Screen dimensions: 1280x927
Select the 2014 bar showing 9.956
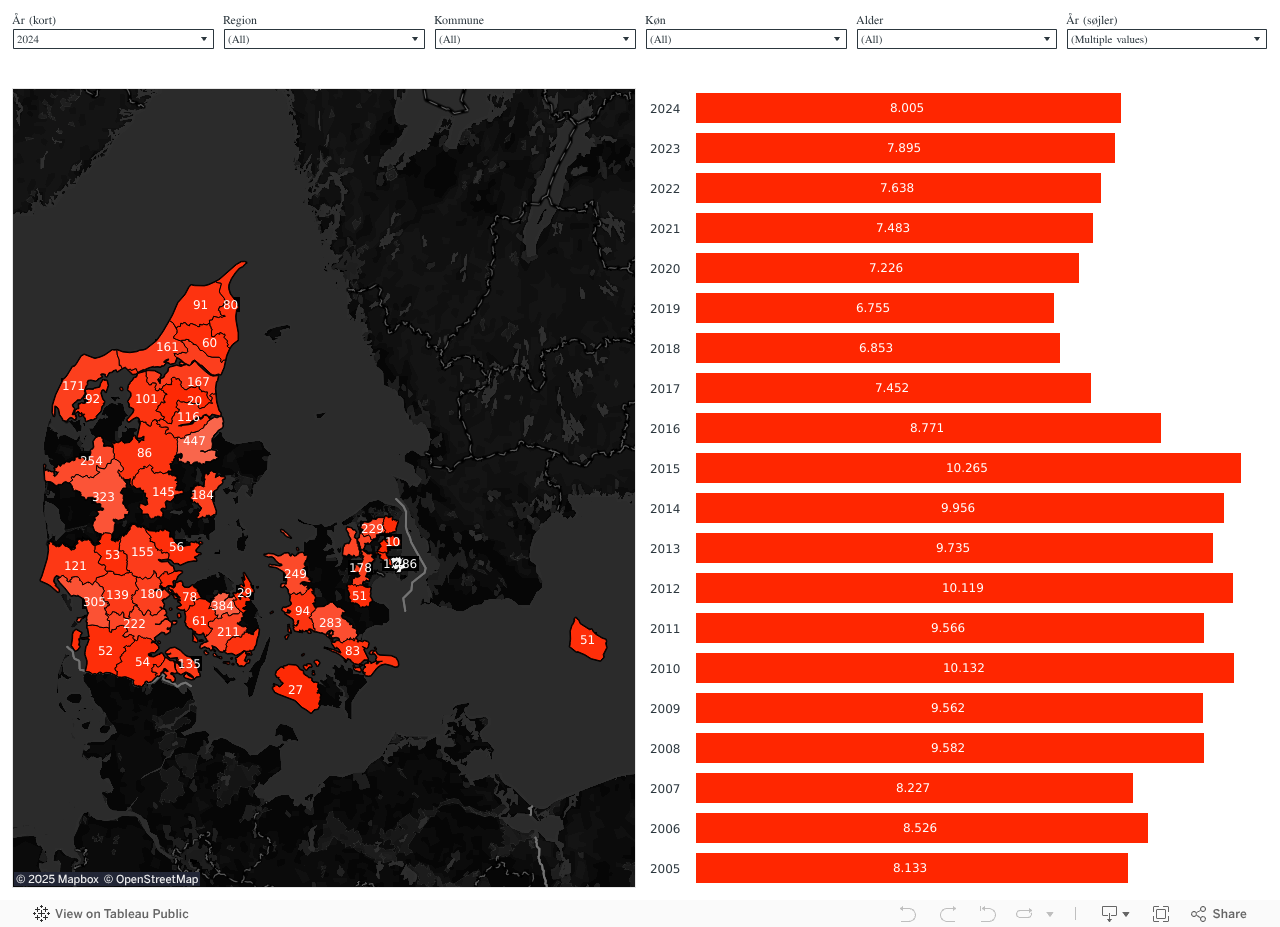coord(960,508)
